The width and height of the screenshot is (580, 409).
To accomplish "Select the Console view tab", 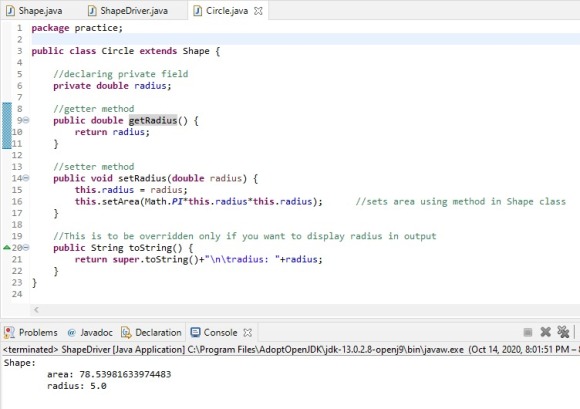I will coord(220,332).
